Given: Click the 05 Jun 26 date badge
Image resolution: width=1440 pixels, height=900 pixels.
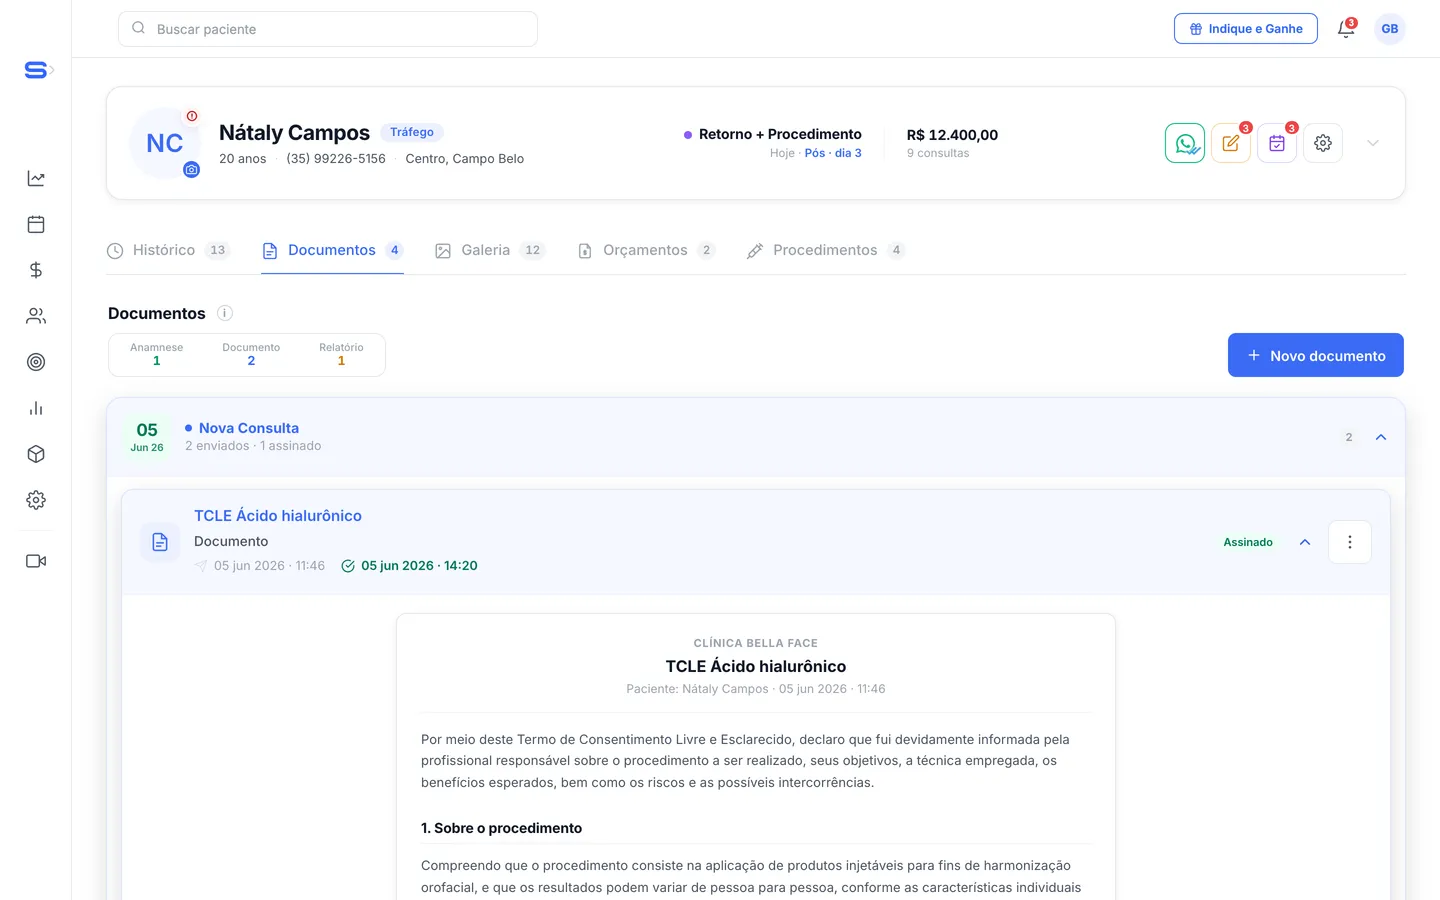Looking at the screenshot, I should (147, 437).
